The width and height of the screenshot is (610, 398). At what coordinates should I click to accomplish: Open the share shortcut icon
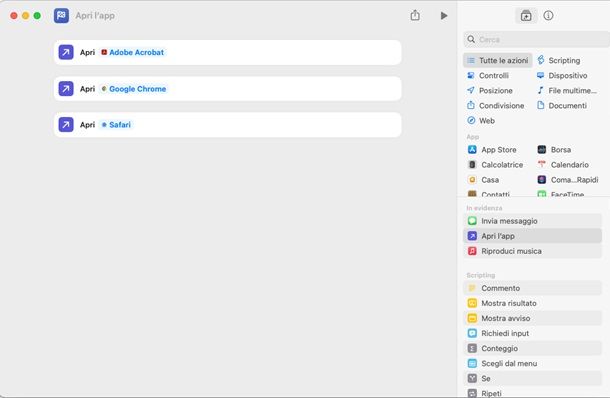click(415, 15)
